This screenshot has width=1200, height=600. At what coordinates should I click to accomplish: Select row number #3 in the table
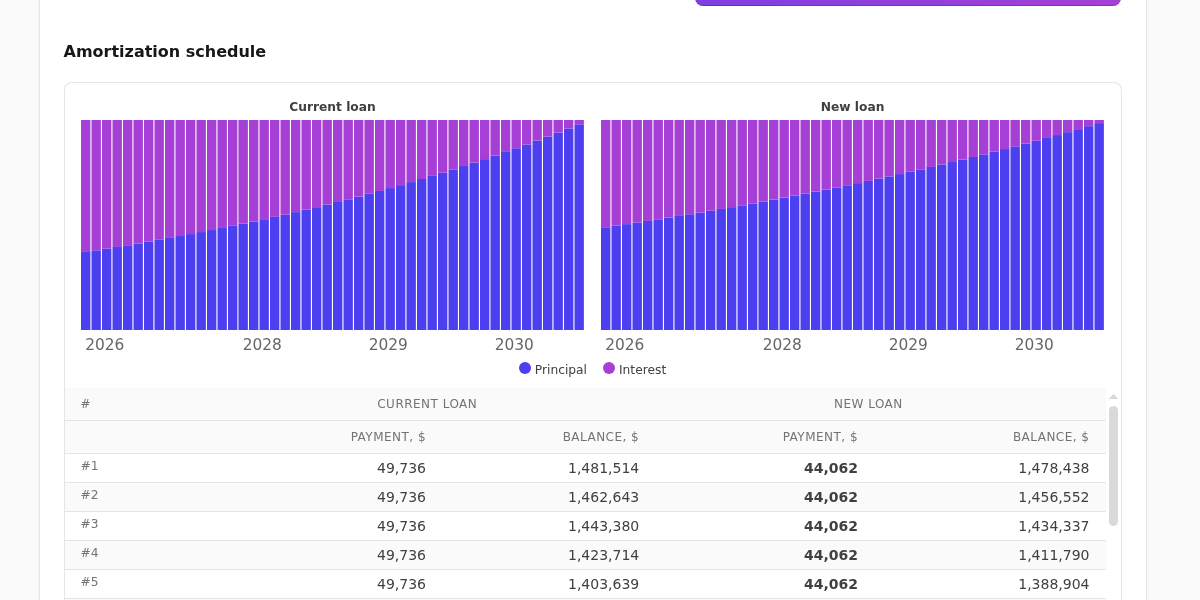(x=90, y=524)
